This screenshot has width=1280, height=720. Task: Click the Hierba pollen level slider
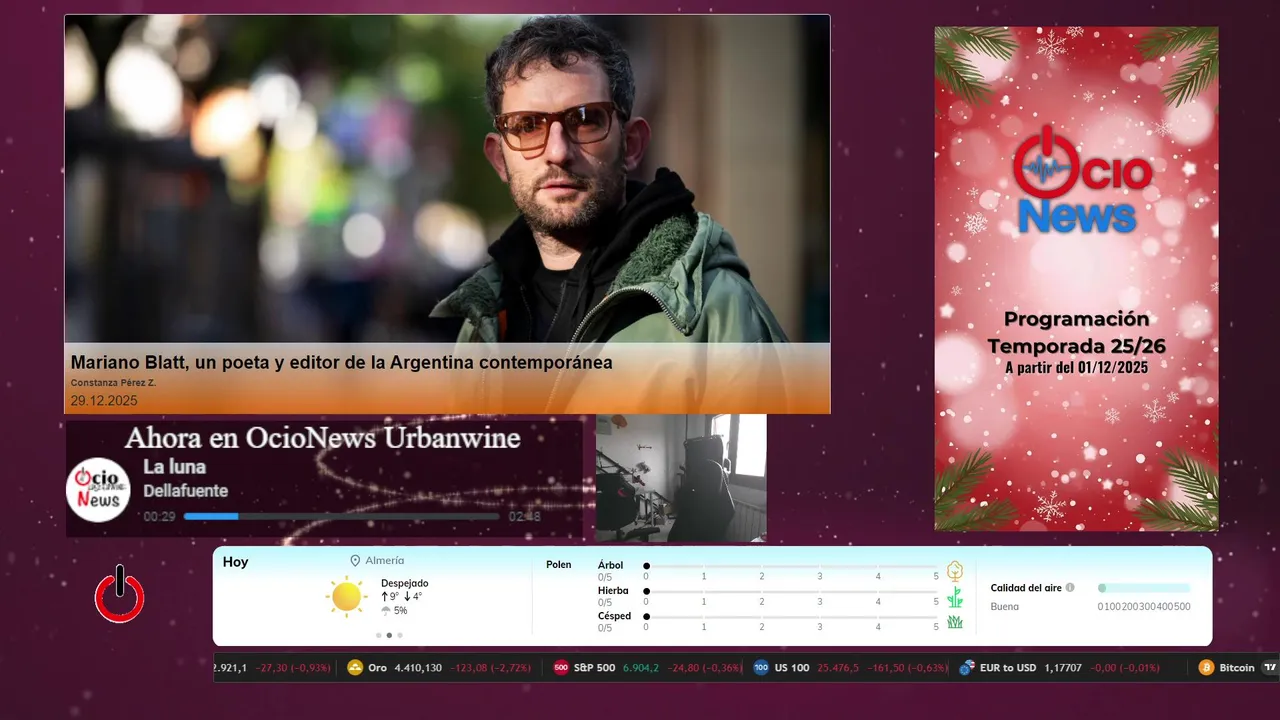point(791,591)
